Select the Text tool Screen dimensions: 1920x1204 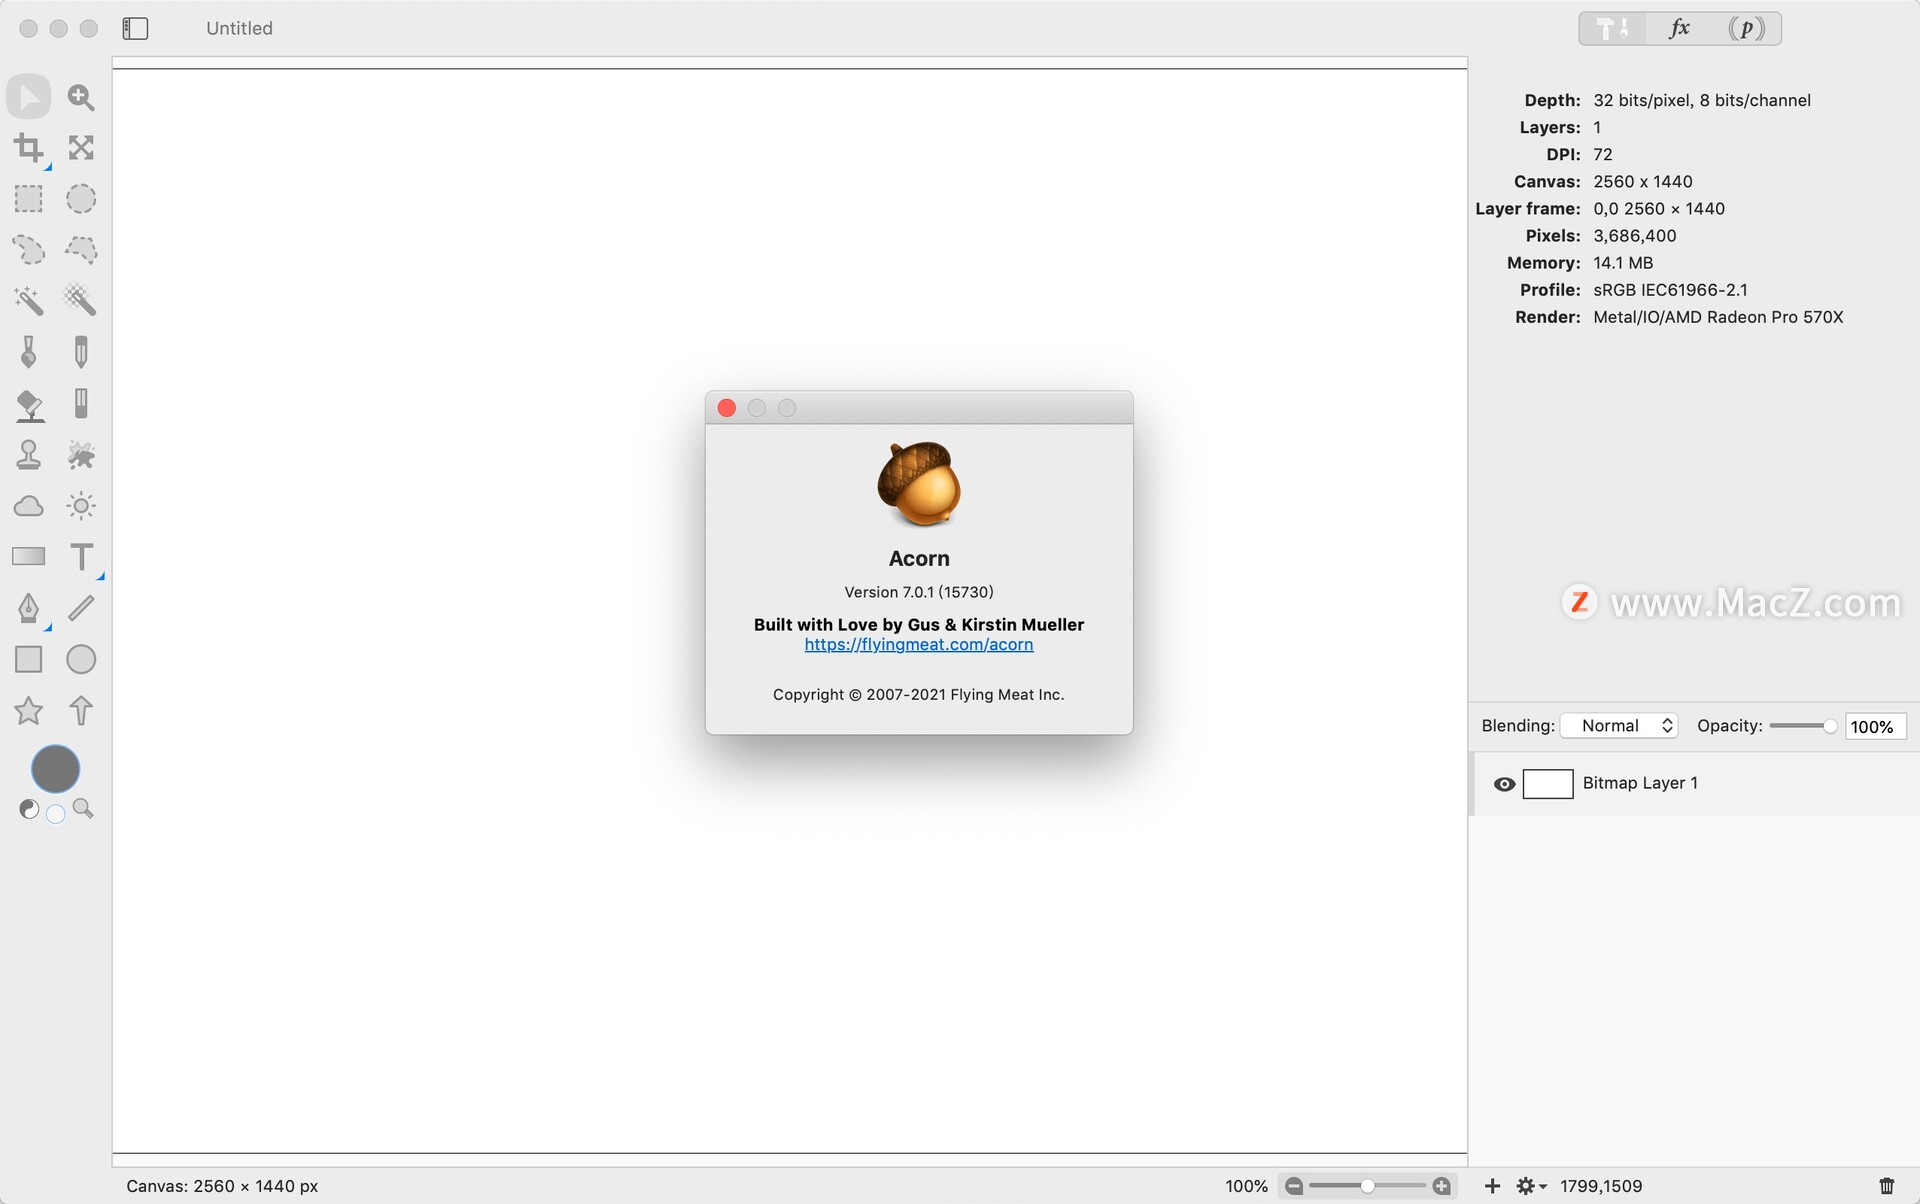coord(81,557)
